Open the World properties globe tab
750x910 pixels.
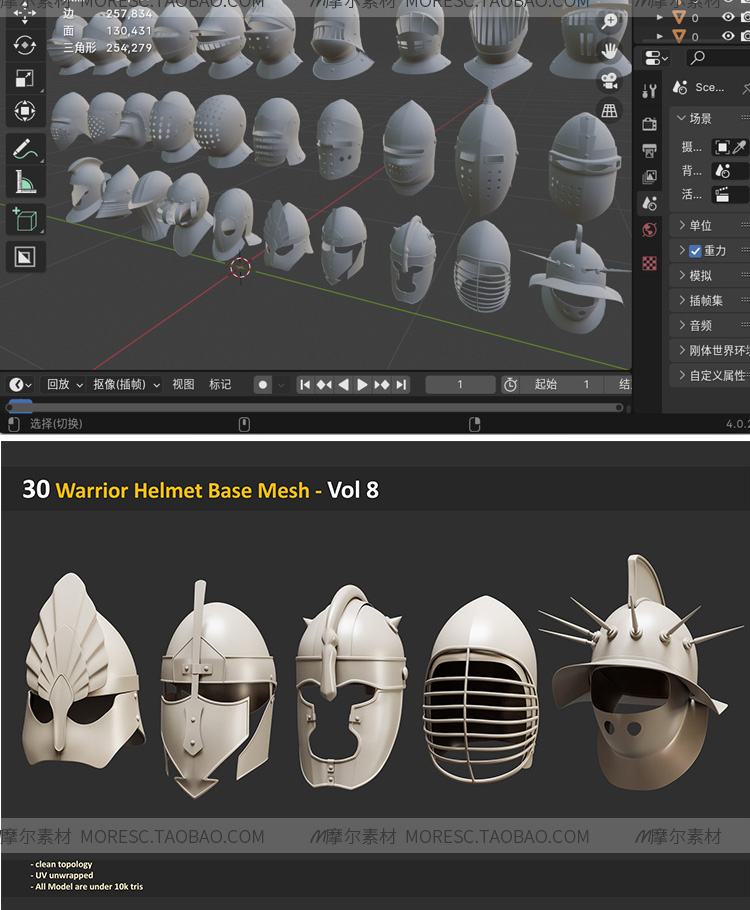coord(649,230)
